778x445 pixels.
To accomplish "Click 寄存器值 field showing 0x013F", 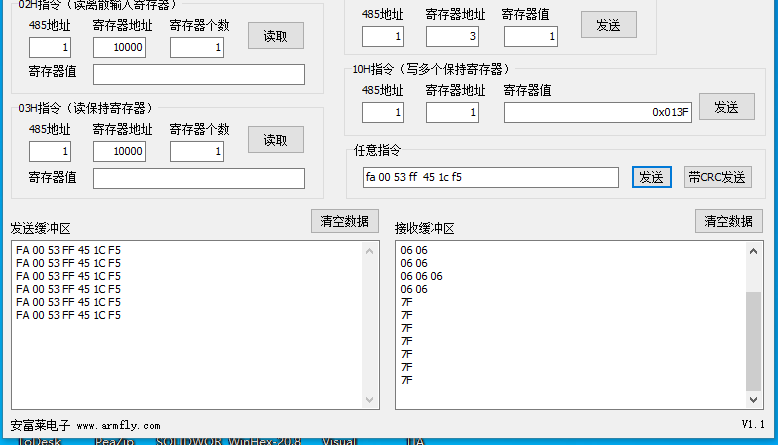I will 598,112.
